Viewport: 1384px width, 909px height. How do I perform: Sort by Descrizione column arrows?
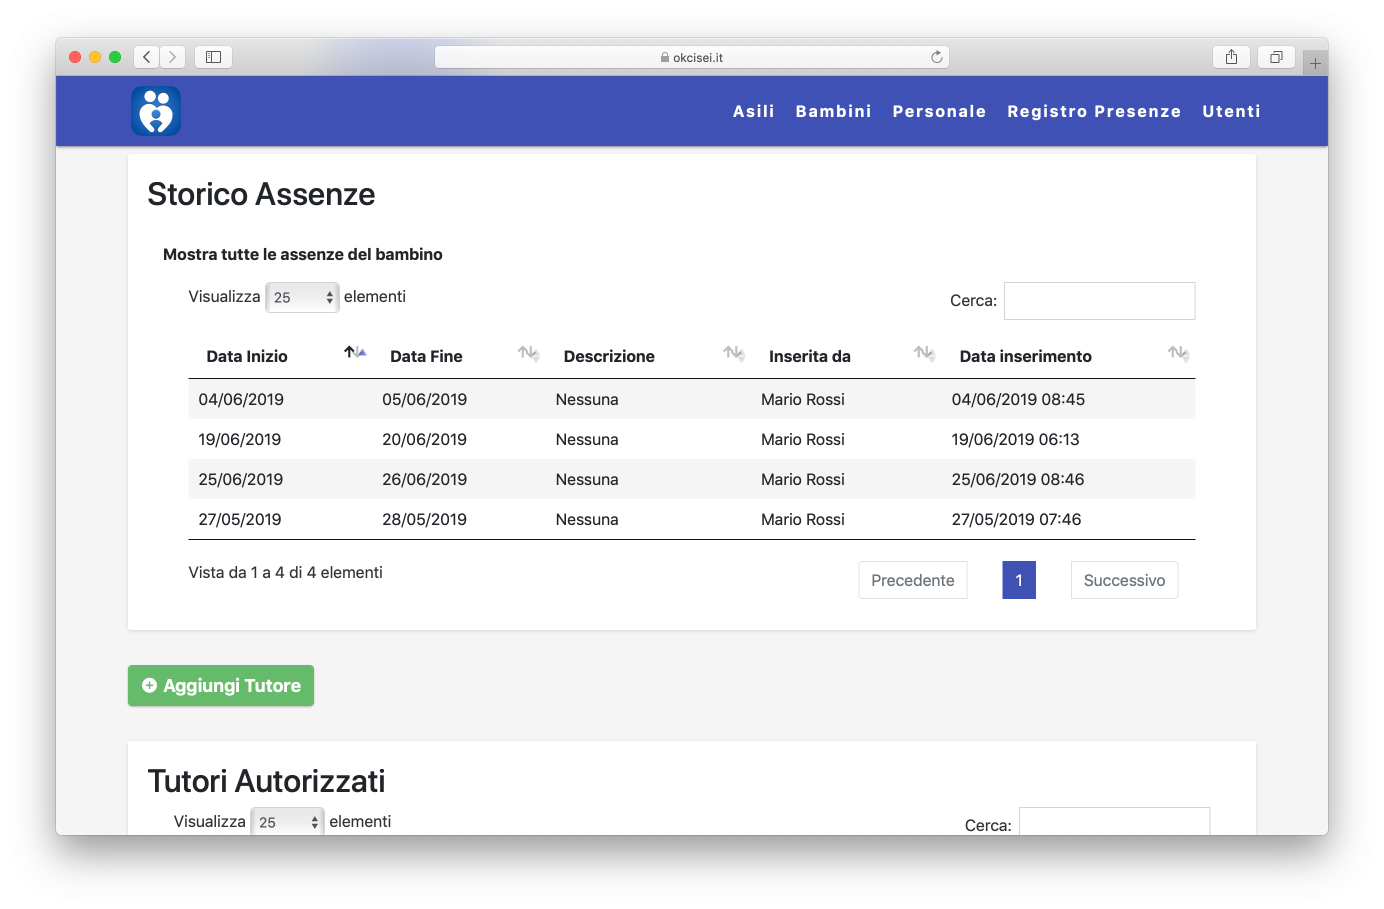pos(734,353)
